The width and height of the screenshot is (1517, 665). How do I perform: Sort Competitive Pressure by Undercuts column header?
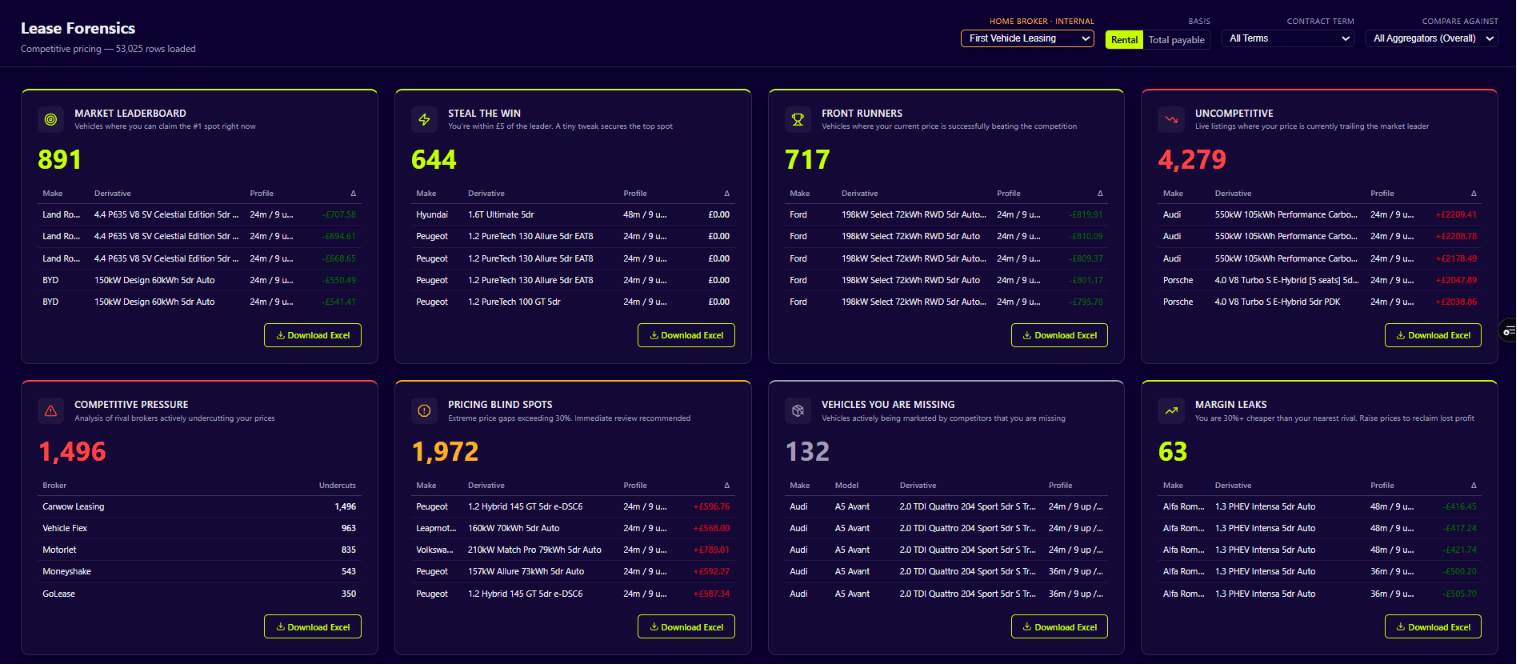(x=337, y=485)
